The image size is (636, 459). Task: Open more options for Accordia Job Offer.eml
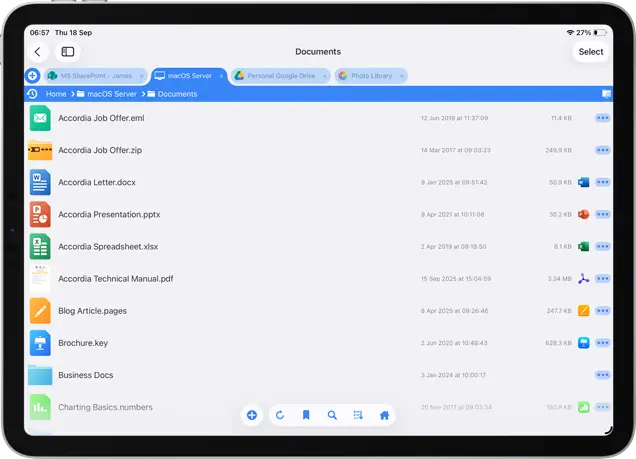(x=602, y=118)
